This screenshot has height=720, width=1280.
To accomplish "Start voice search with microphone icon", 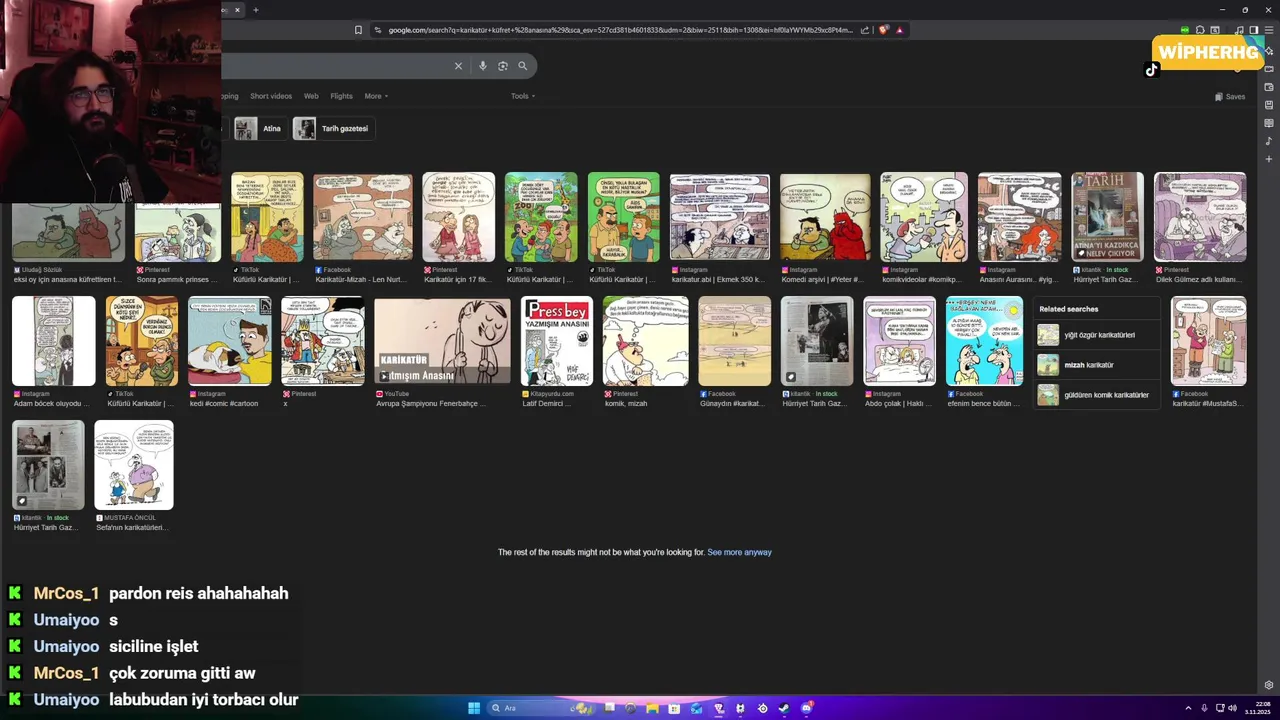I will pyautogui.click(x=482, y=66).
